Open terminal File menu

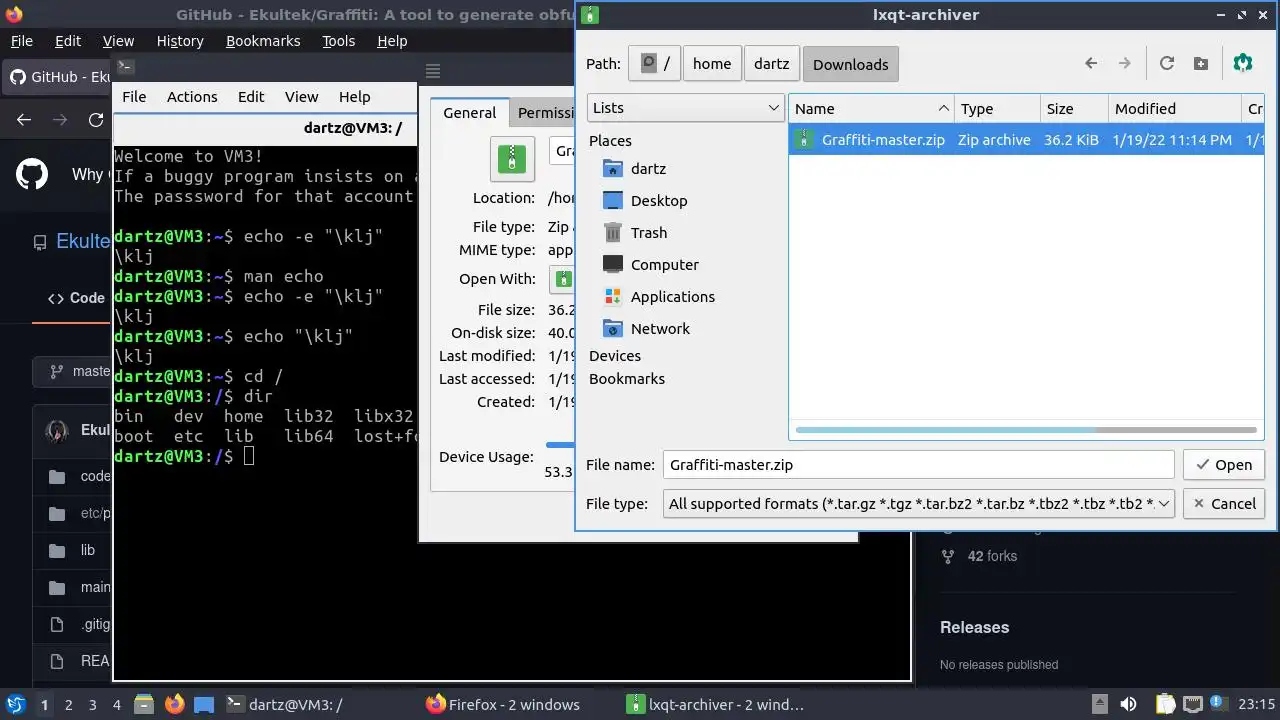[134, 97]
